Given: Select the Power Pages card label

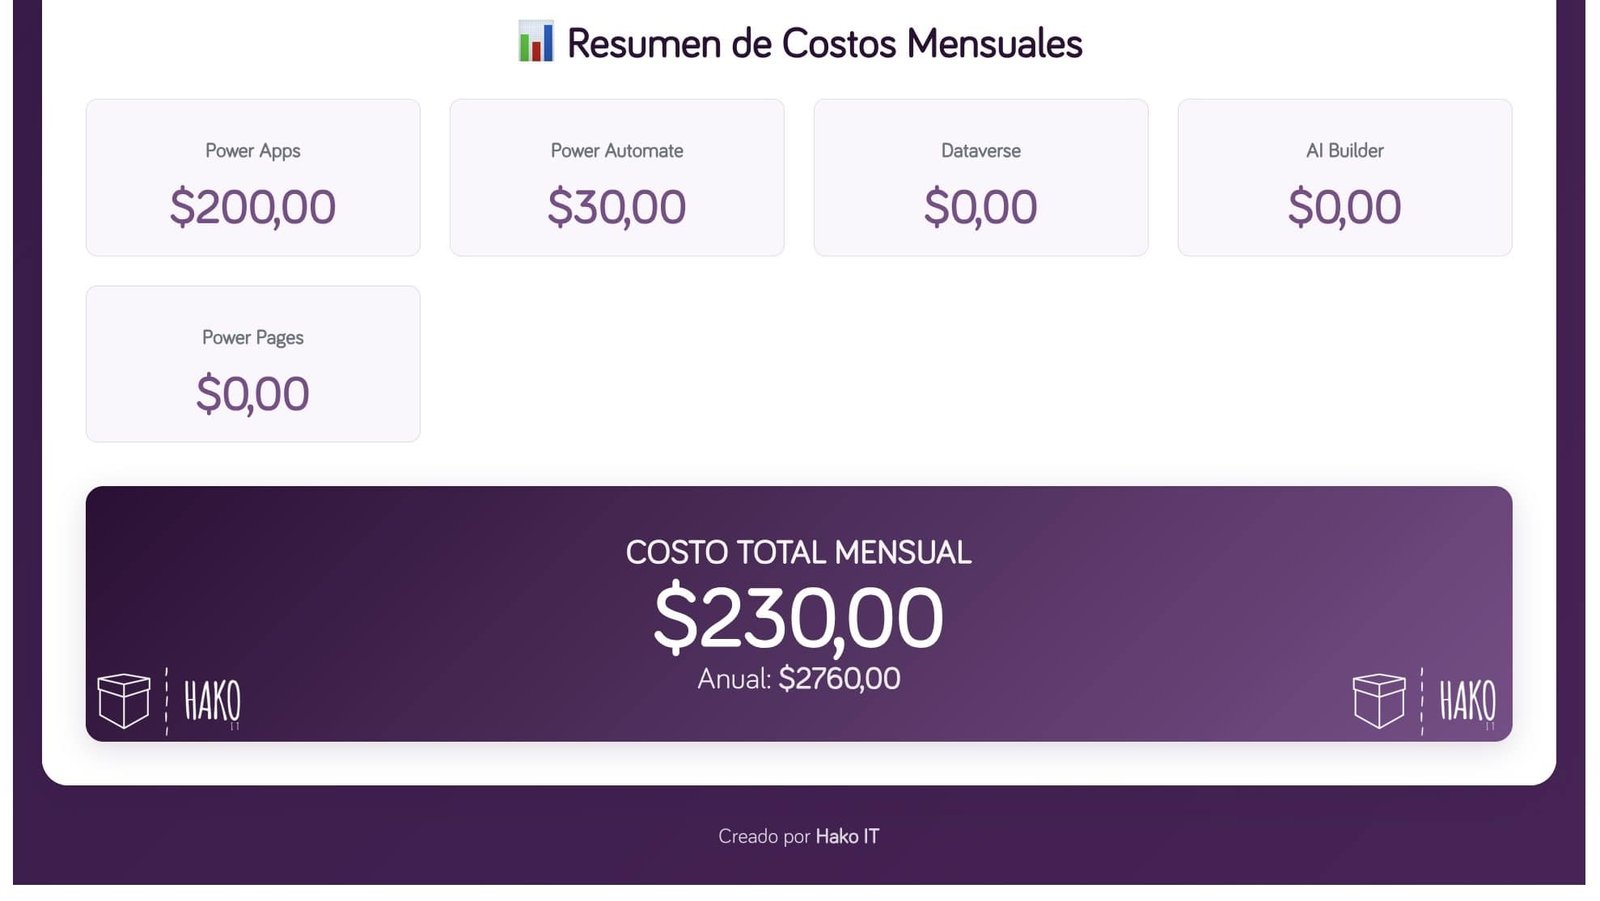Looking at the screenshot, I should coord(253,338).
